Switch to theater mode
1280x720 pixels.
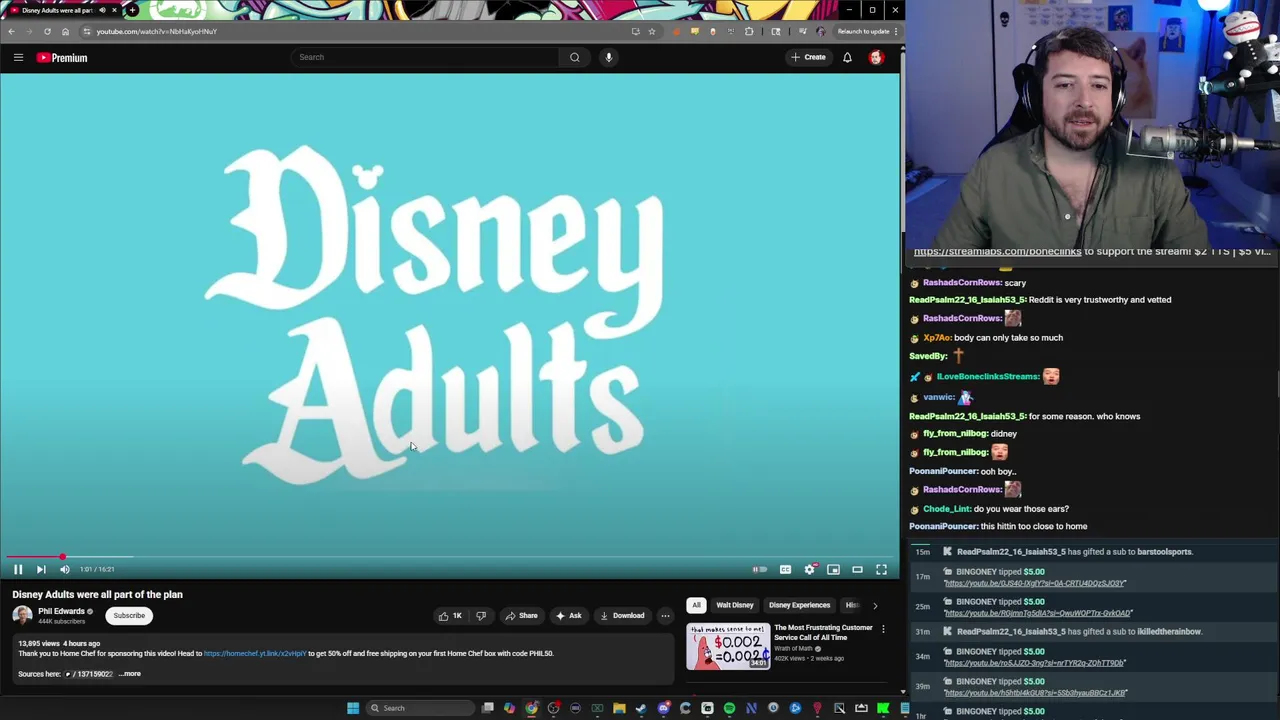[857, 569]
